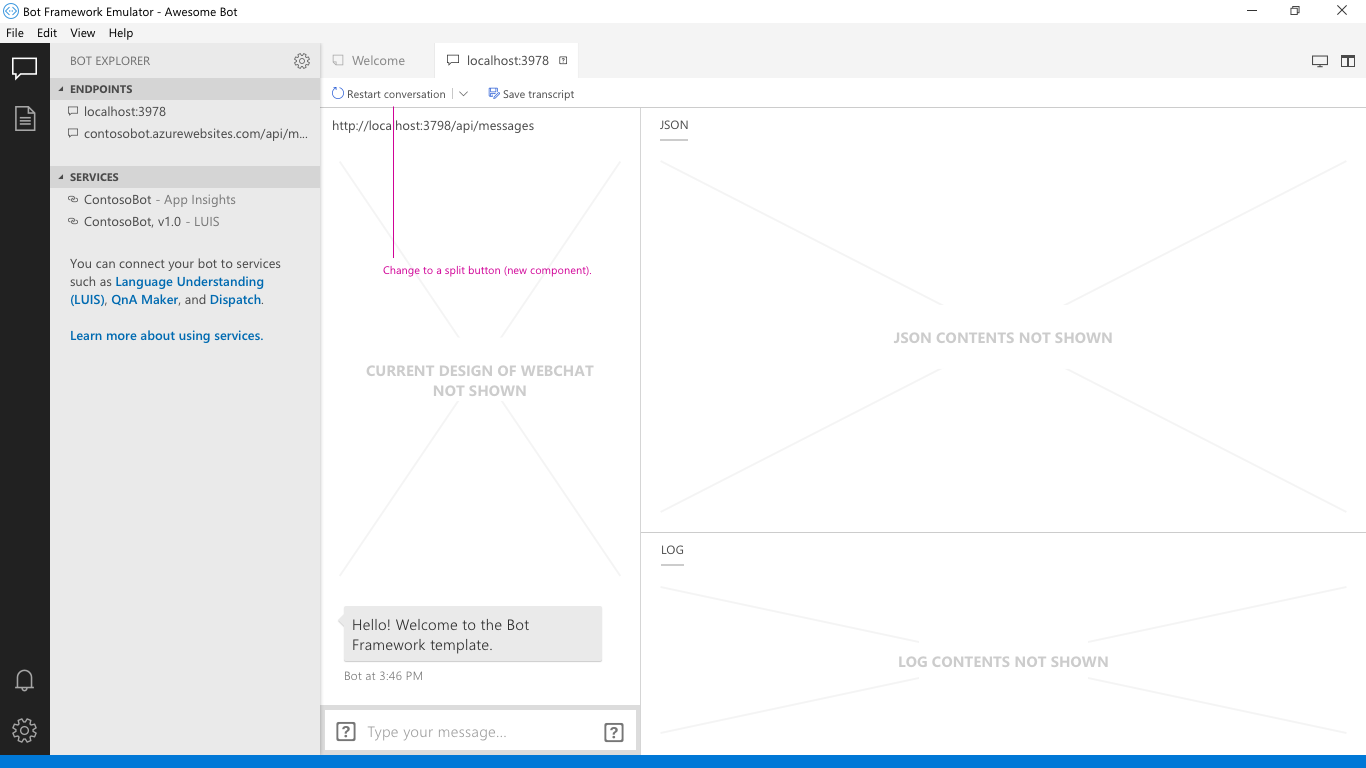Image resolution: width=1366 pixels, height=768 pixels.
Task: Open the resources document icon in the navigation bar
Action: point(25,119)
